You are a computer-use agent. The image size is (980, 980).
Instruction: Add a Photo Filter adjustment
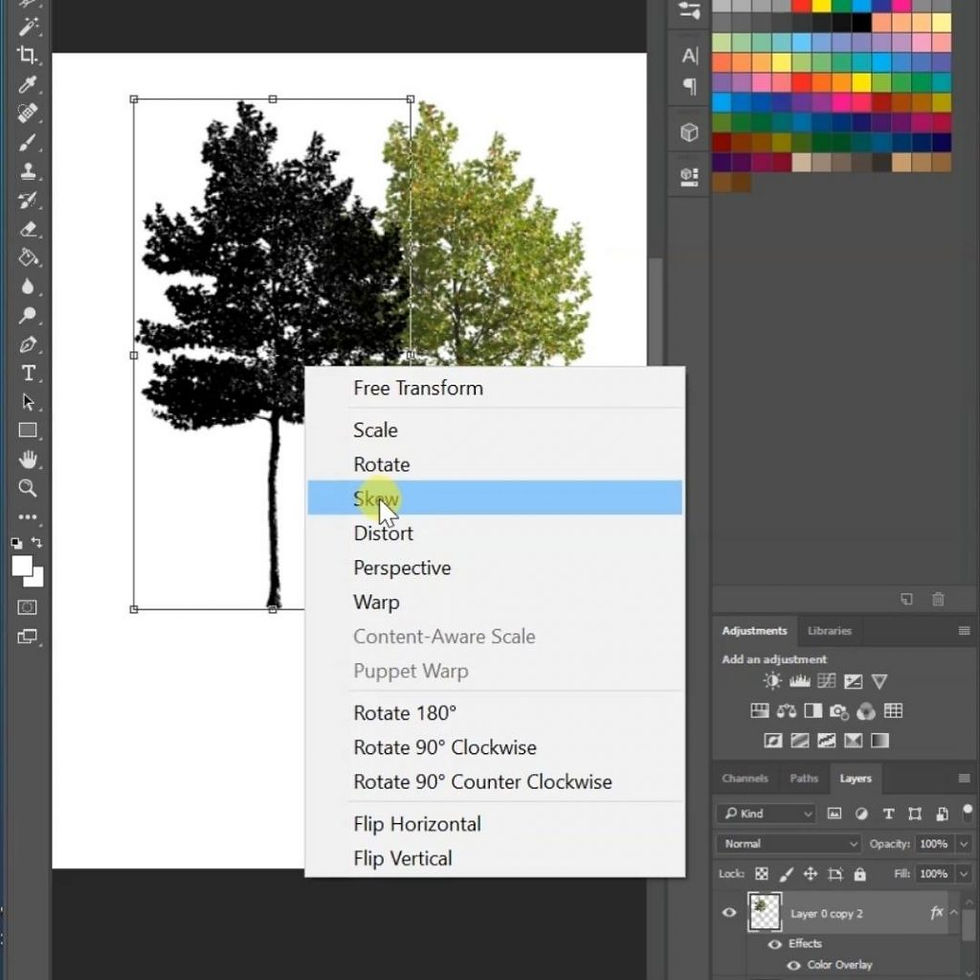(839, 711)
